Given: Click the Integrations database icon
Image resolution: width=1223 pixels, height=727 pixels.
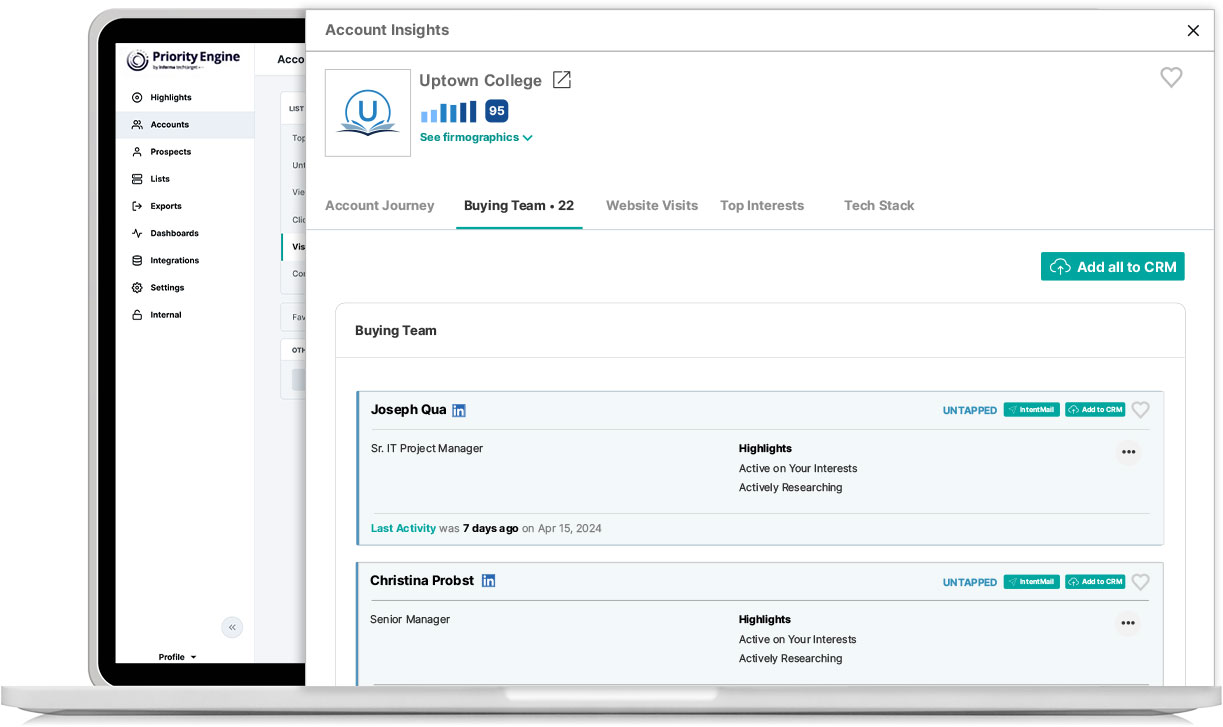Looking at the screenshot, I should [x=137, y=260].
